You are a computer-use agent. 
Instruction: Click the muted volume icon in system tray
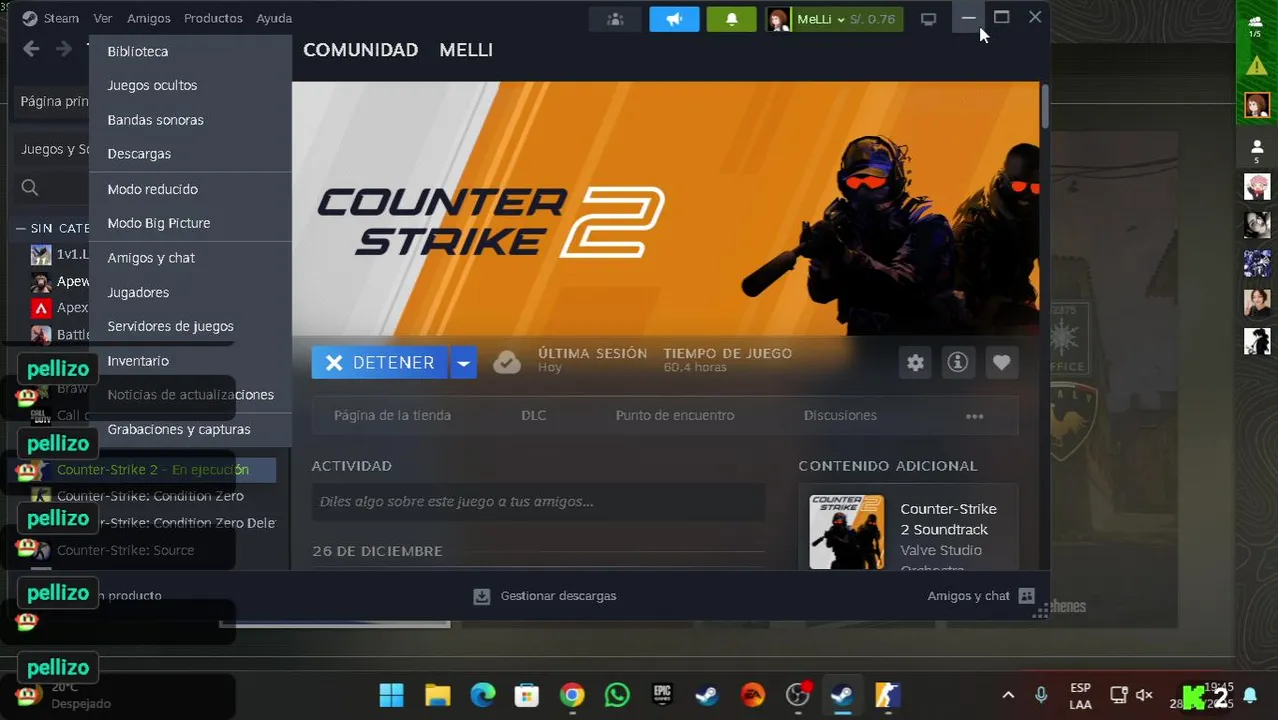click(x=1145, y=695)
